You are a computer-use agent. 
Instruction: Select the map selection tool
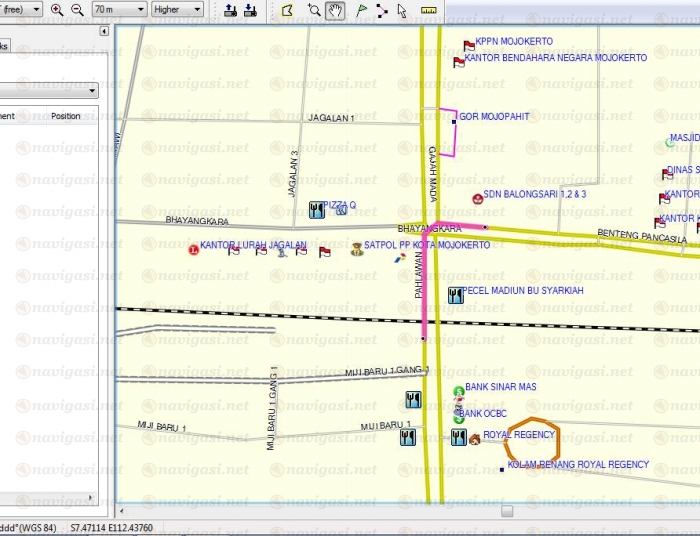[288, 9]
